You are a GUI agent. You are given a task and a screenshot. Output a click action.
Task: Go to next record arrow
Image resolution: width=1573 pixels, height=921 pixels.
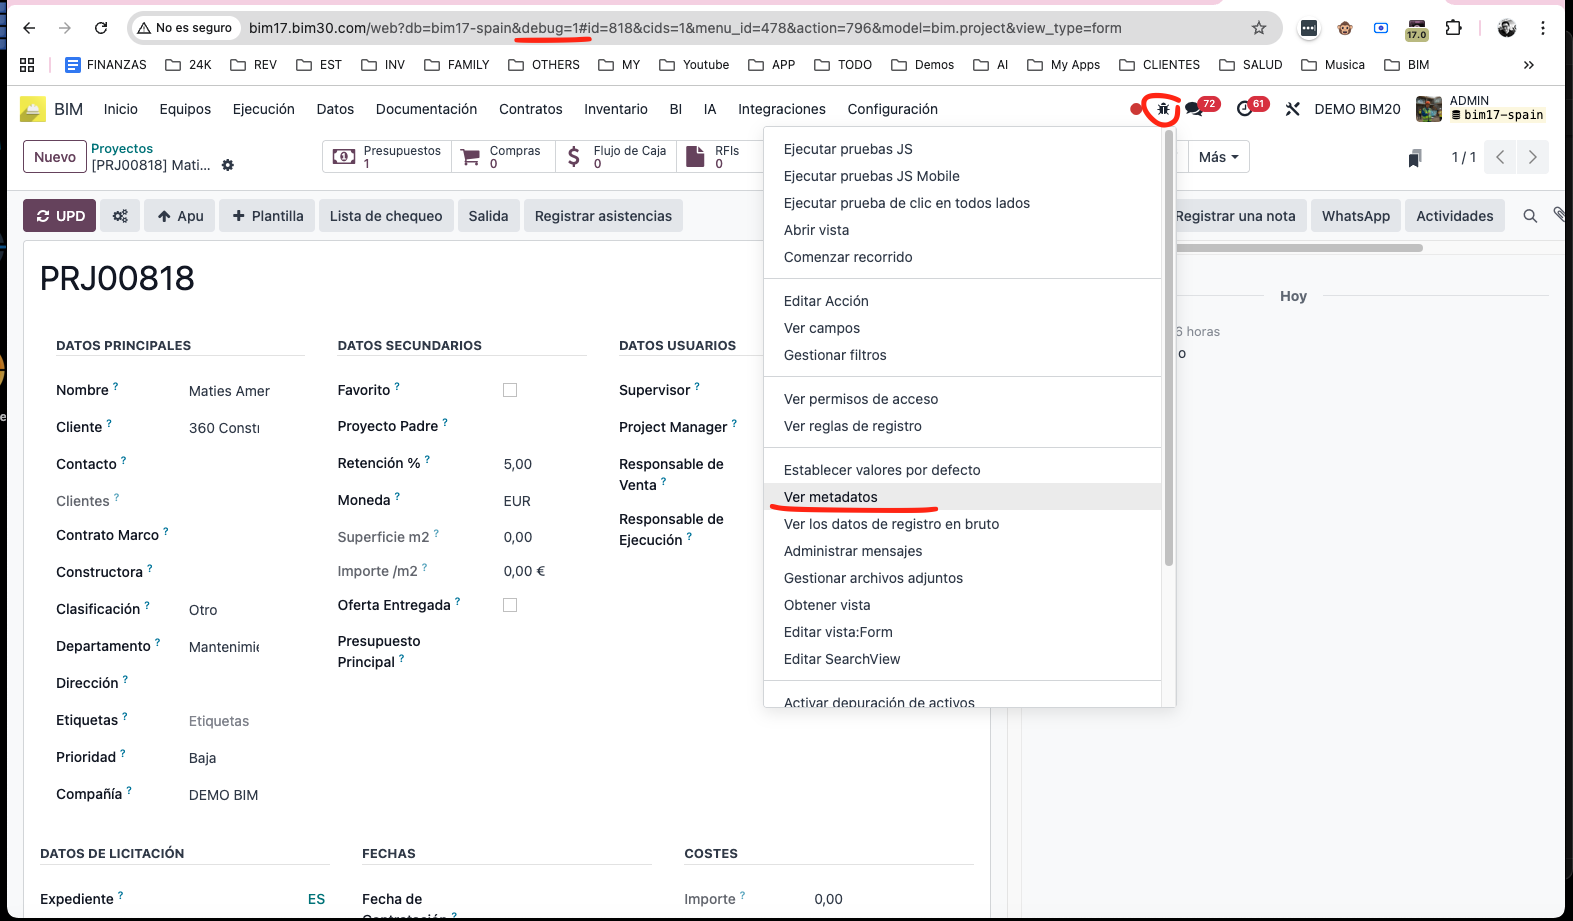pos(1533,157)
